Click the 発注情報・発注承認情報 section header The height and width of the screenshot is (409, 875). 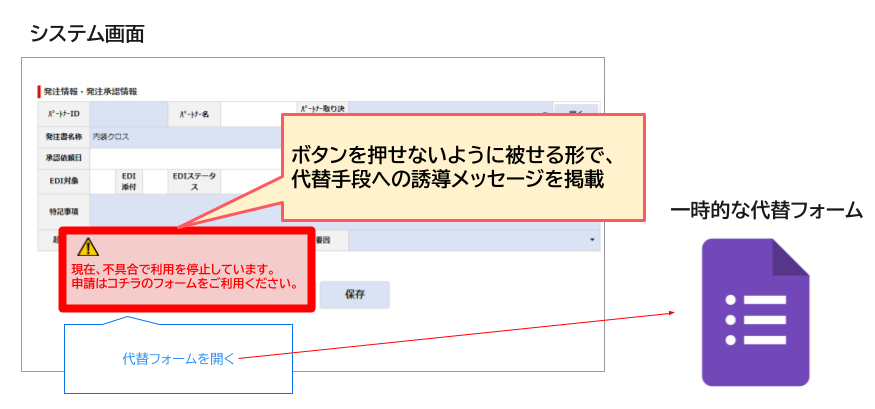coord(91,91)
